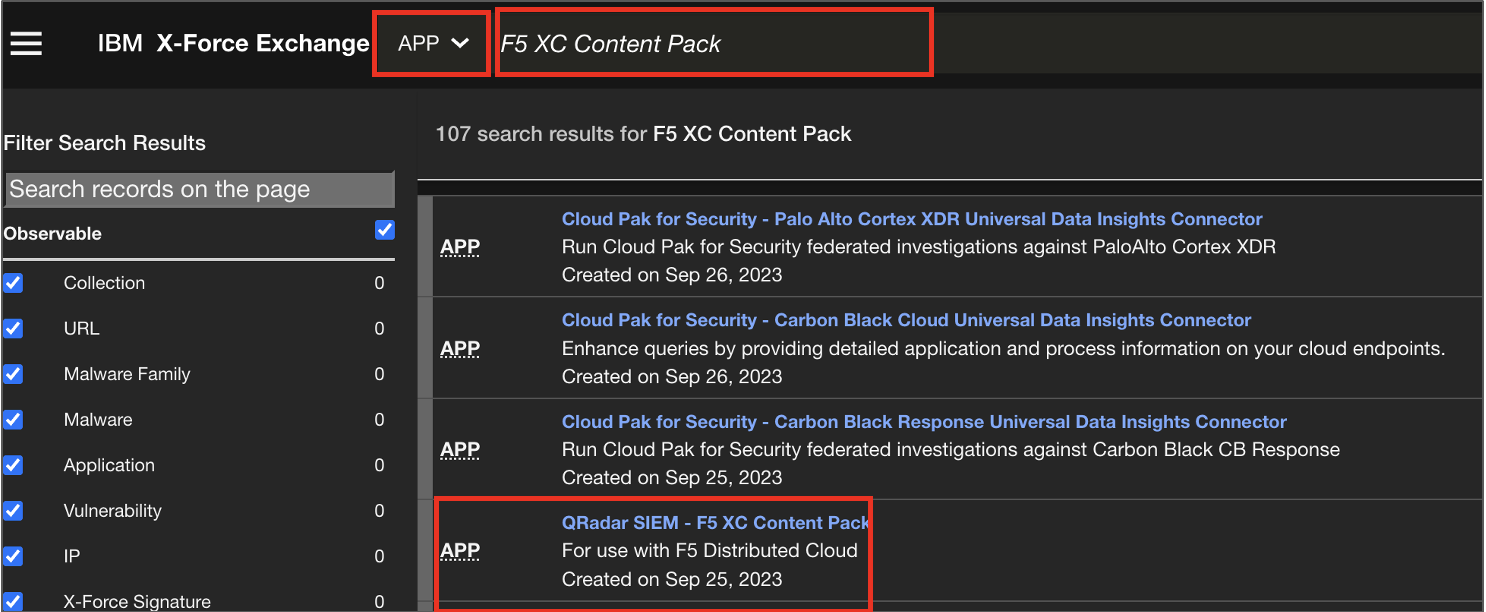Click the Search records on the page field

199,189
